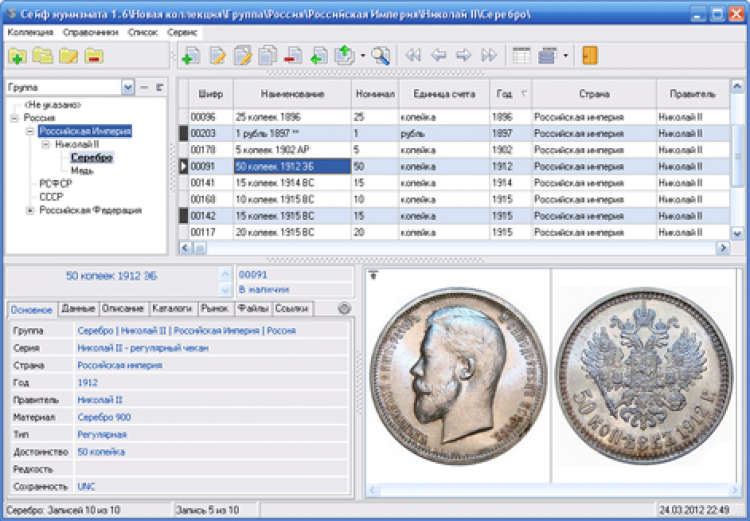Viewport: 750px width, 521px height.
Task: Click the coin obverse portrait image
Action: 458,376
